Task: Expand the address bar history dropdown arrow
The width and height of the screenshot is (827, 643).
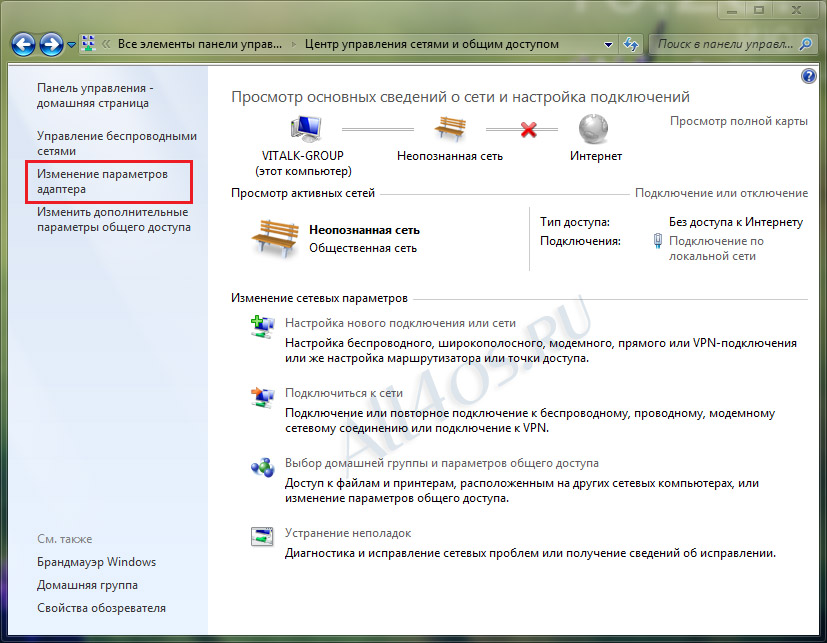Action: click(x=608, y=45)
